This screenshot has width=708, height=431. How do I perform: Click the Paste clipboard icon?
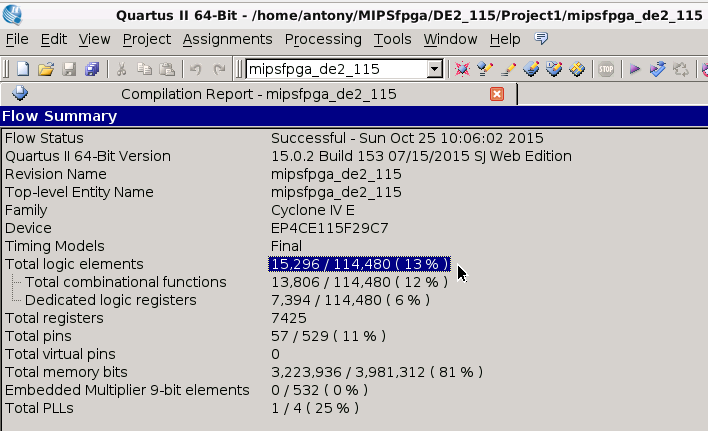tap(167, 69)
